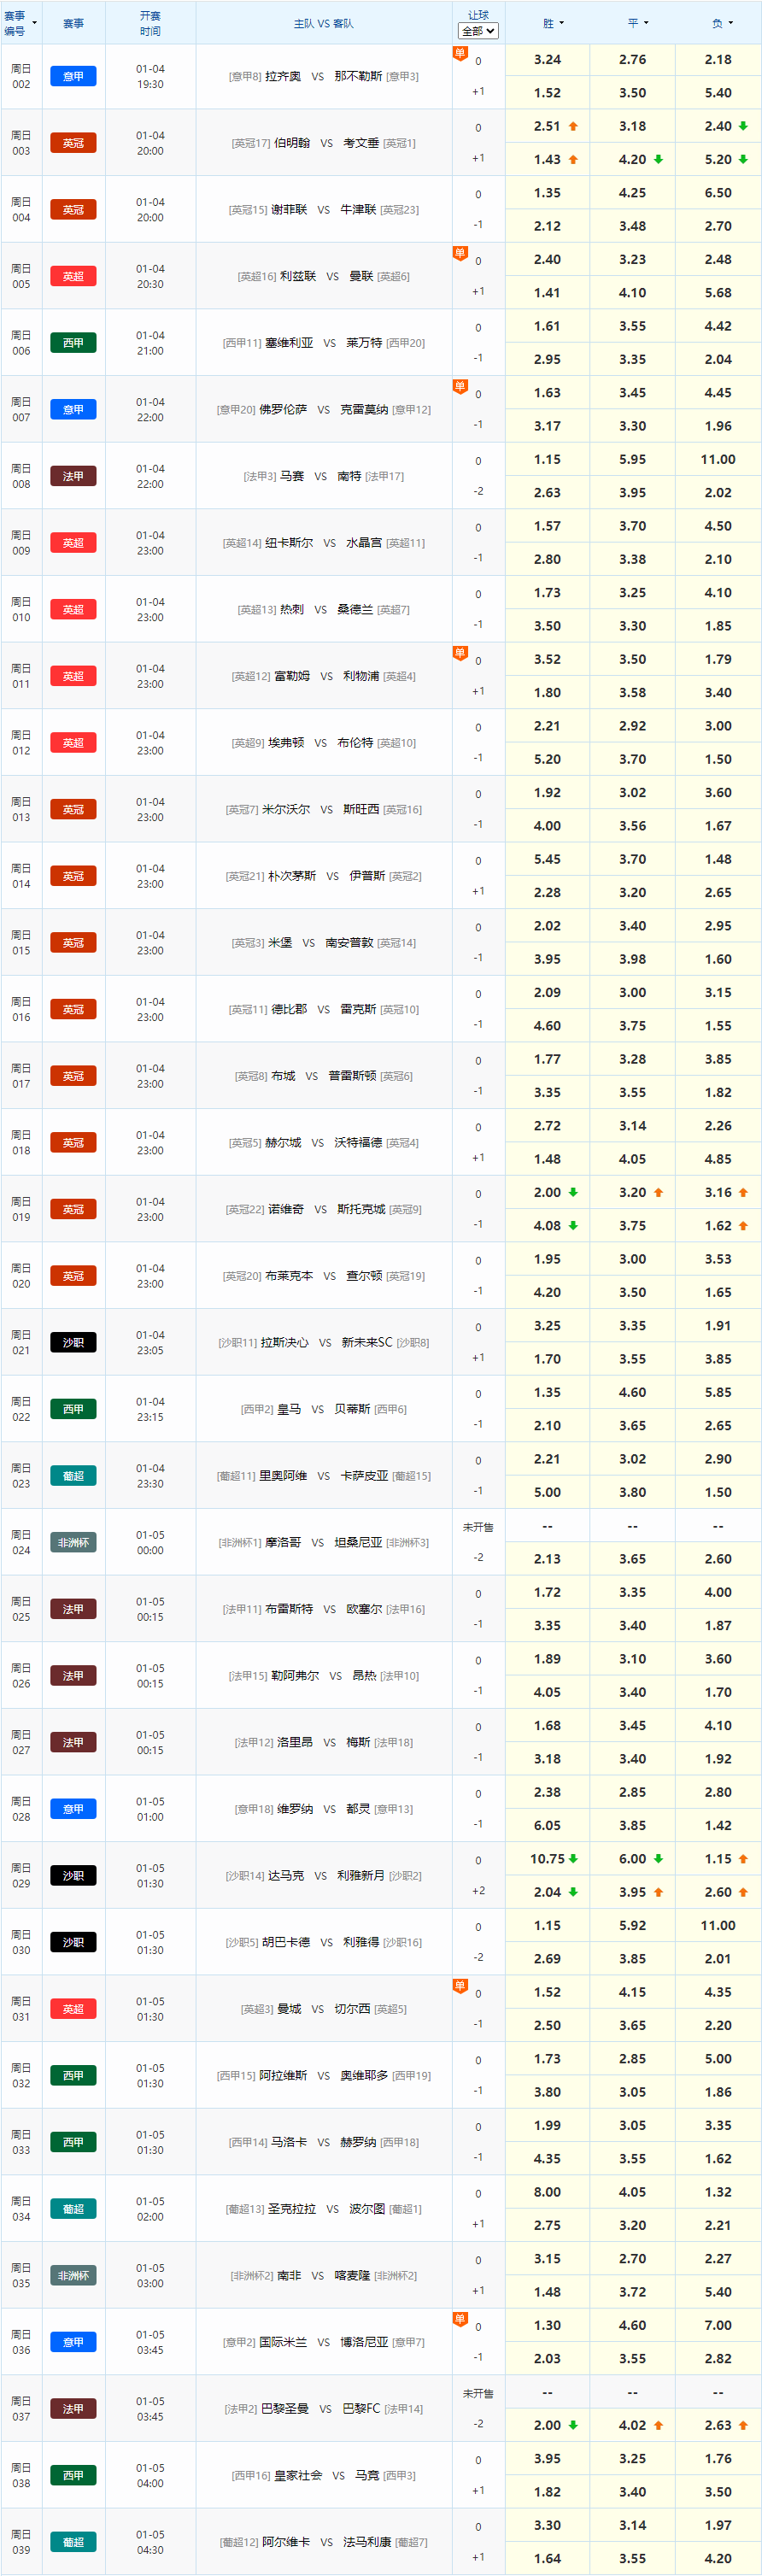Click the 西甲 league badge on match 006
This screenshot has width=762, height=2576.
tap(73, 343)
